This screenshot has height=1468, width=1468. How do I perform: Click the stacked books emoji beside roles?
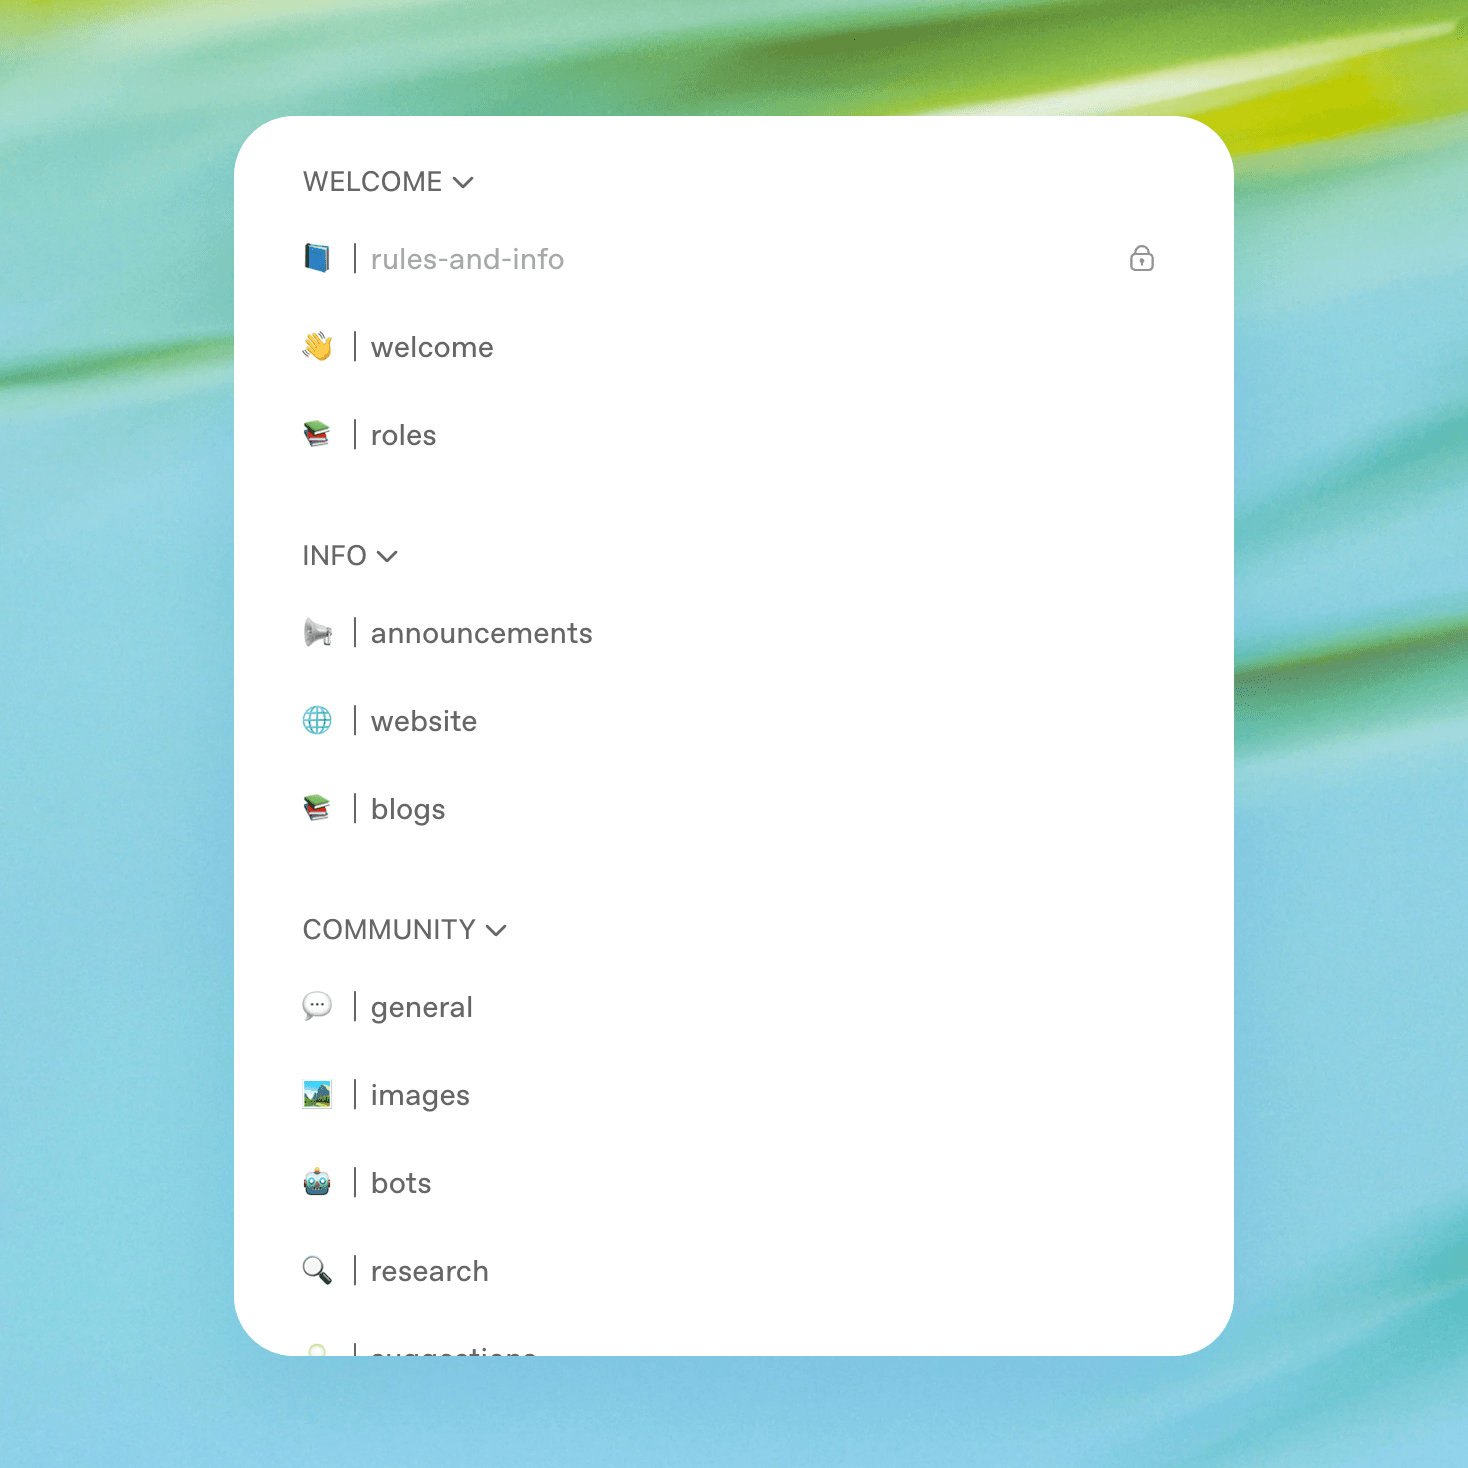point(317,435)
